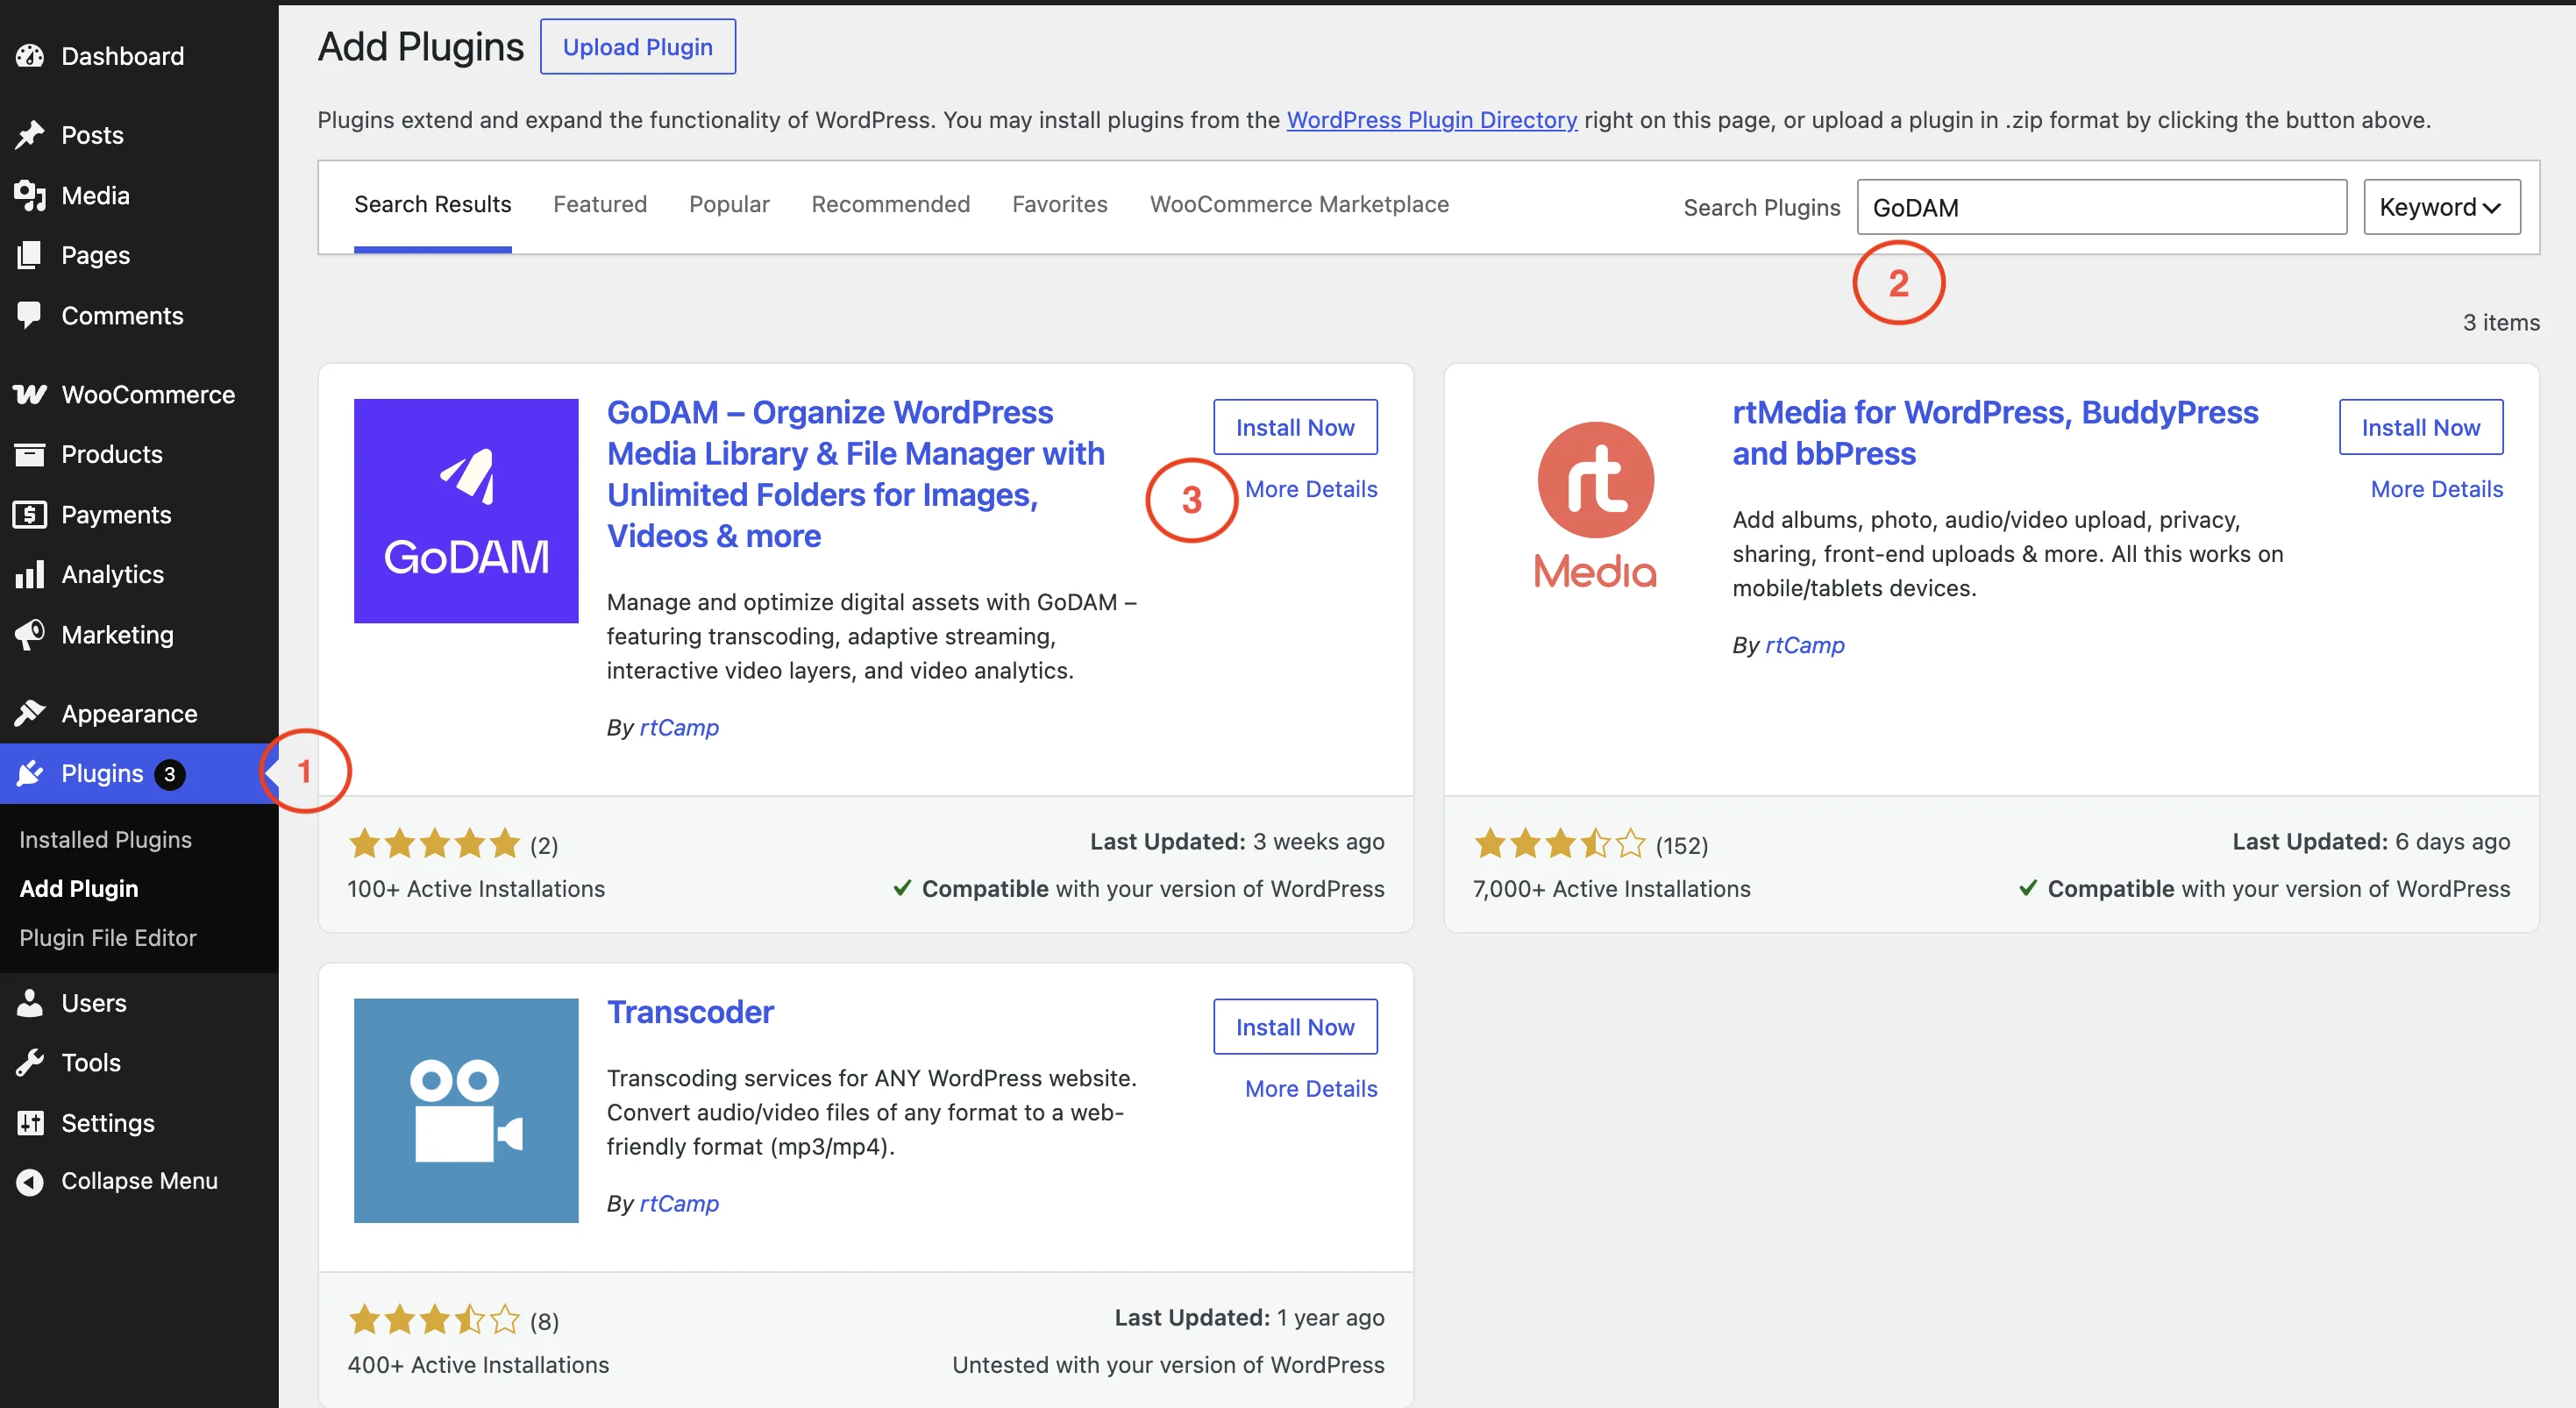
Task: Click the Posts pushpin icon
Action: pos(30,135)
